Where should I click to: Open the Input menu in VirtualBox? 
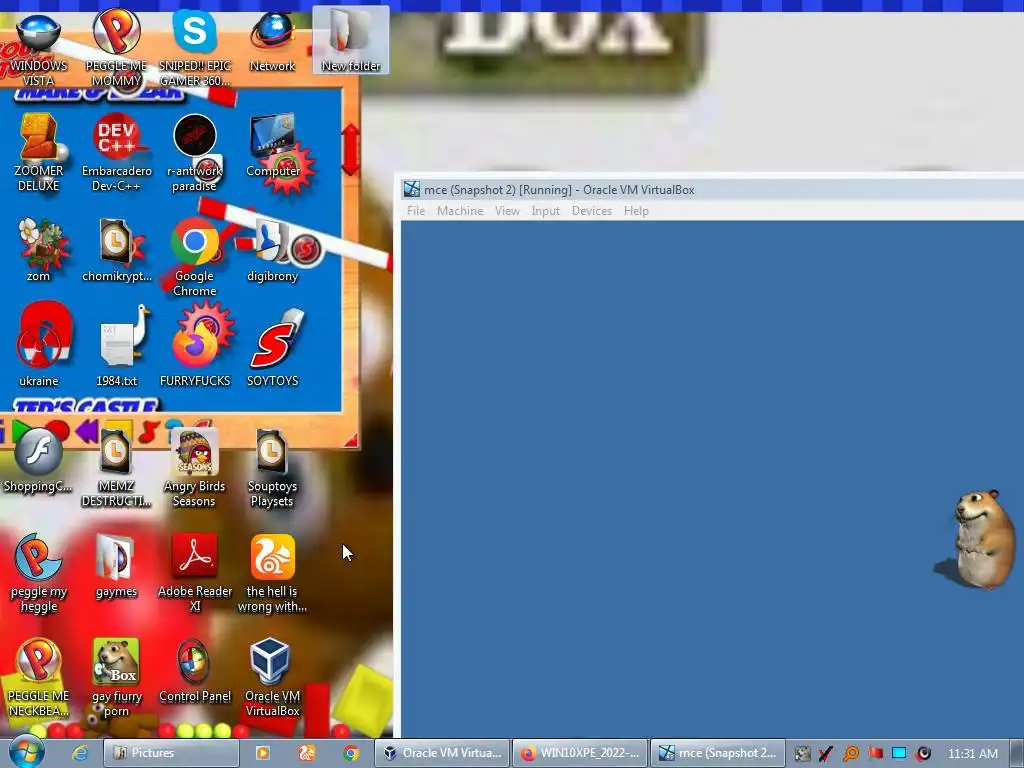(545, 211)
